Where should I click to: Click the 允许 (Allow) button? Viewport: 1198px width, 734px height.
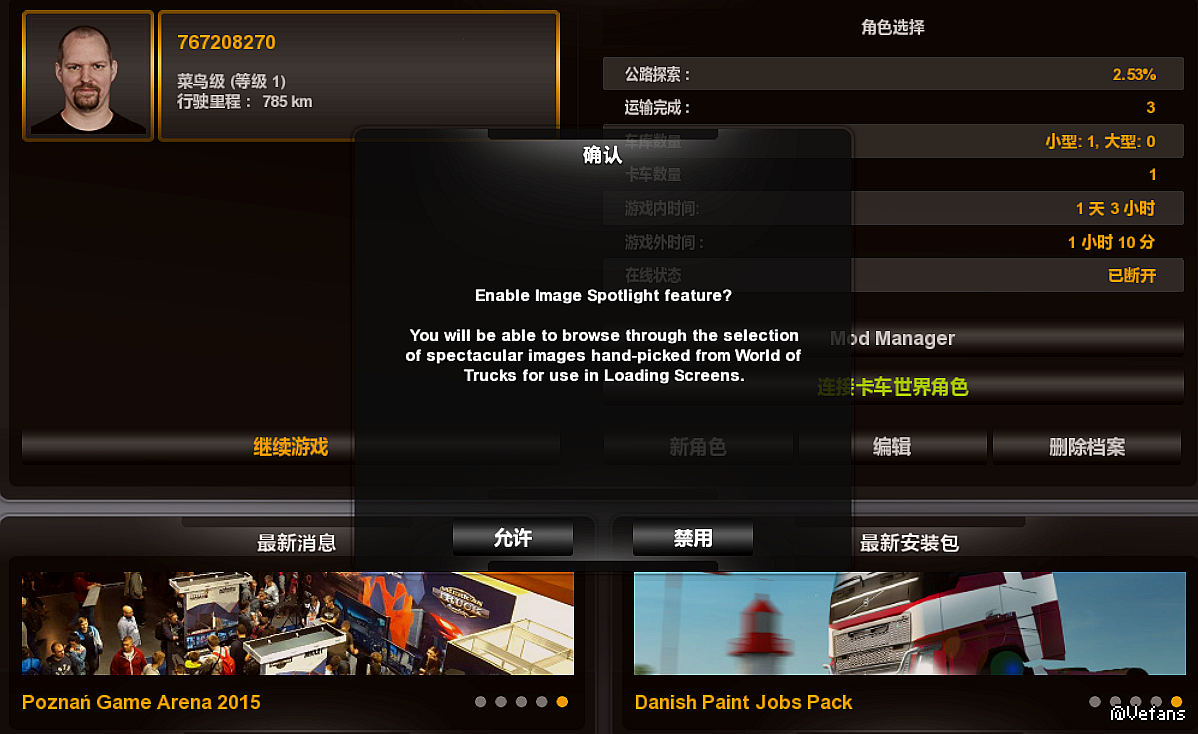click(x=513, y=538)
